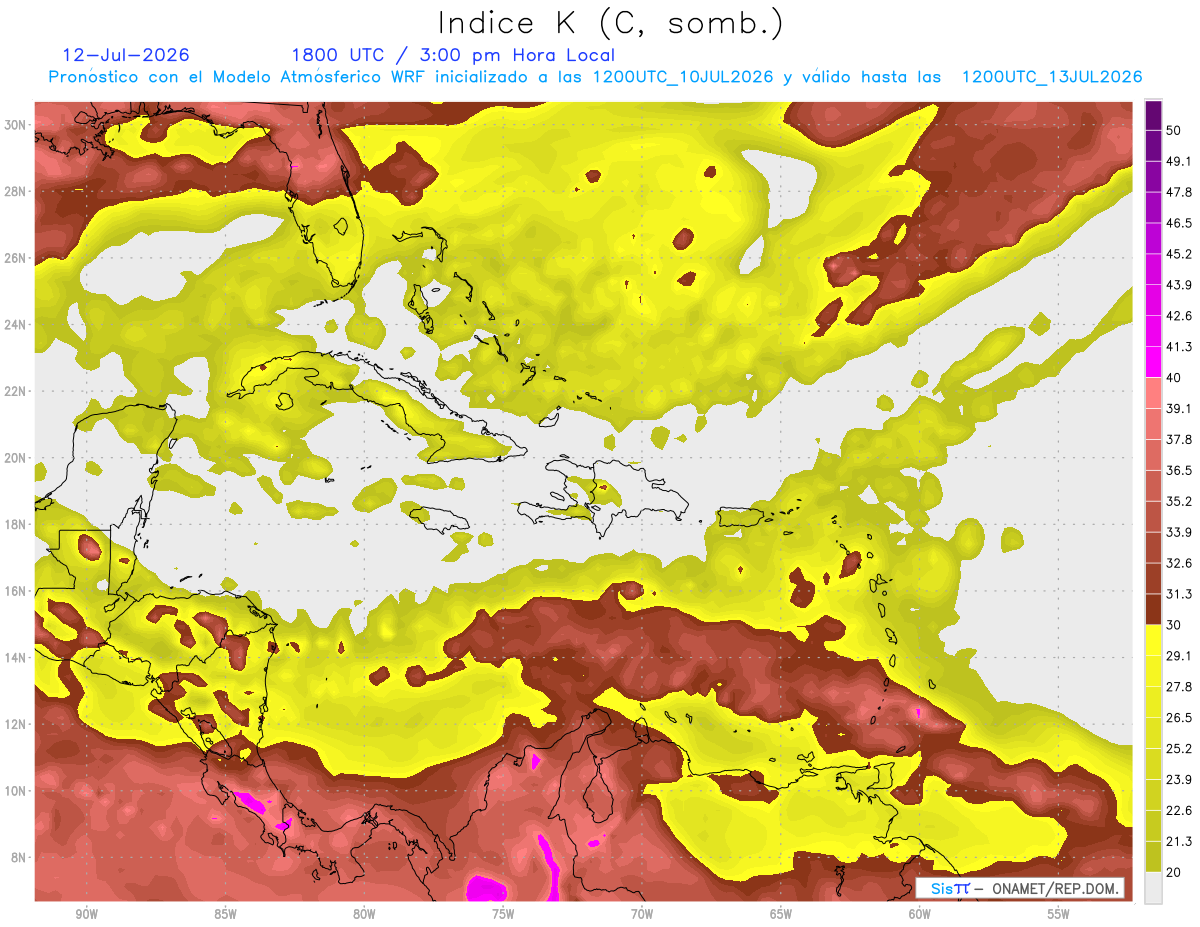
Task: Click the legend value "42.6"
Action: pyautogui.click(x=1178, y=316)
